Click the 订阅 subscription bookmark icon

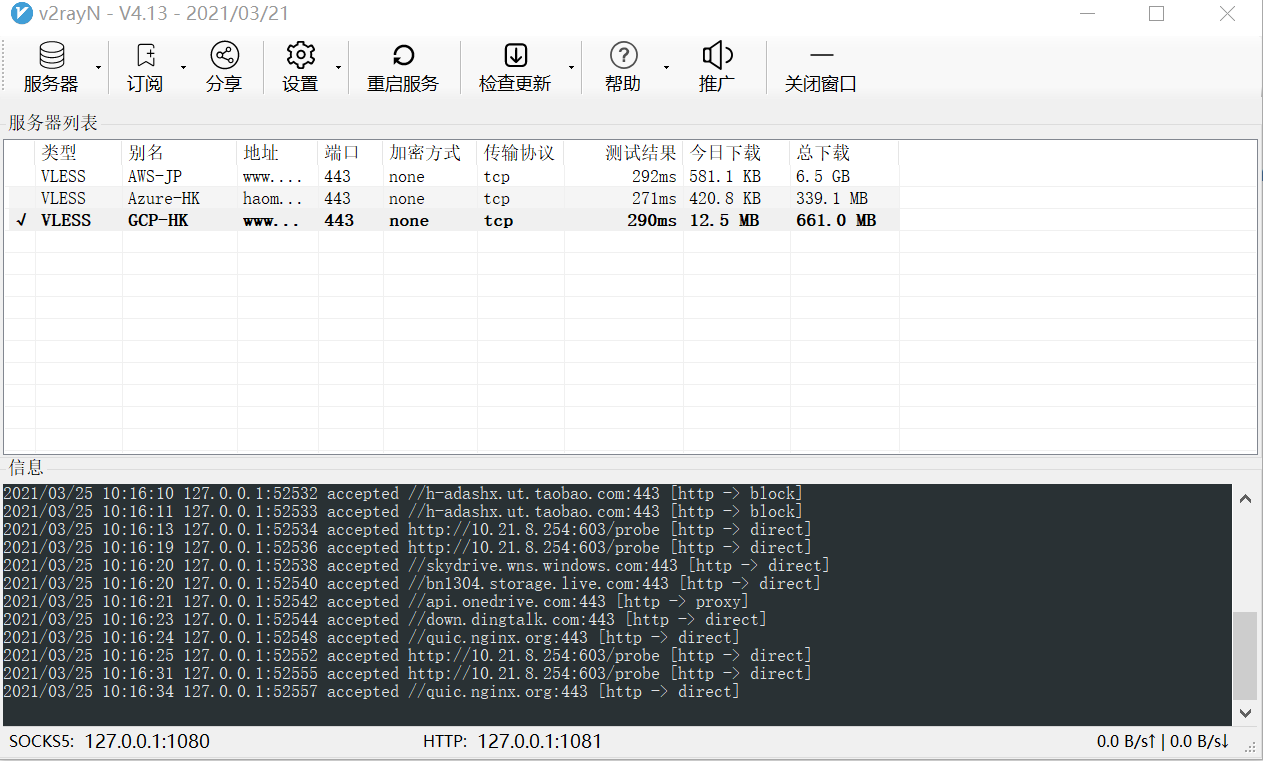coord(146,55)
